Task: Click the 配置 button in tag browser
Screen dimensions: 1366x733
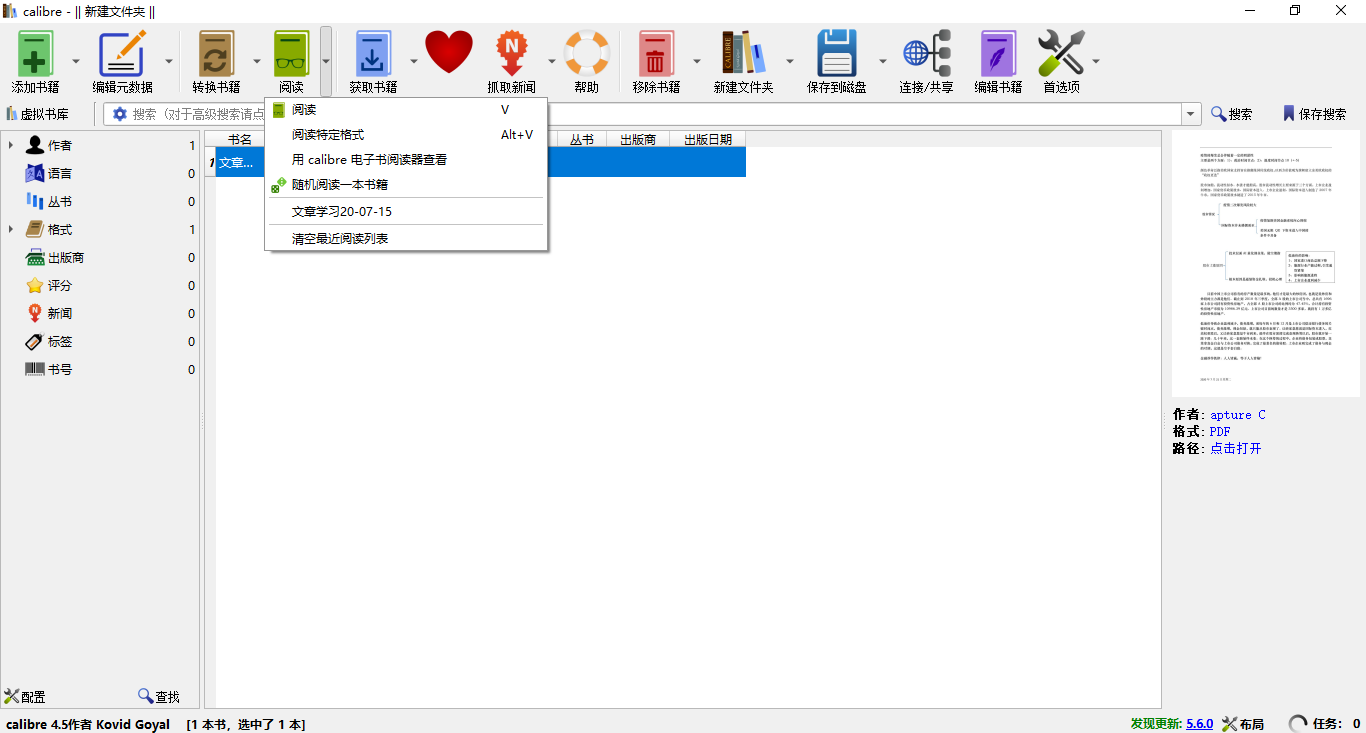Action: (x=25, y=696)
